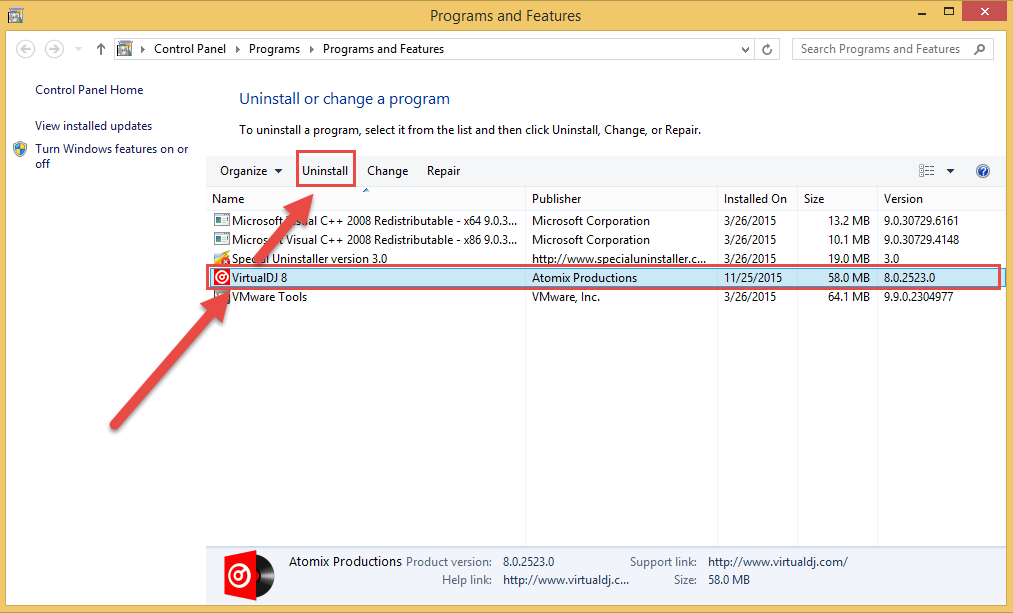The width and height of the screenshot is (1013, 613).
Task: Click the Repair toolbar button
Action: 443,171
